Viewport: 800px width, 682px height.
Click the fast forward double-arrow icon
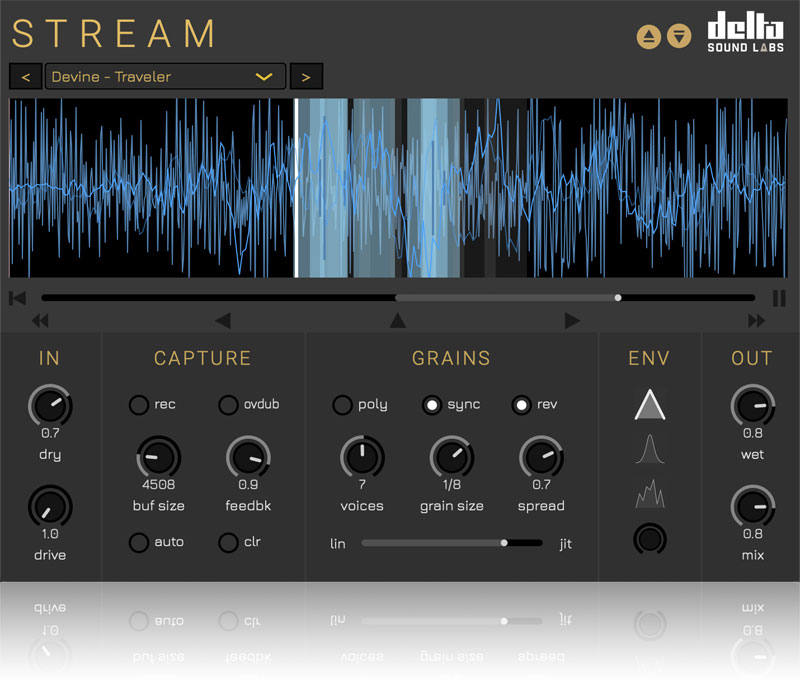pyautogui.click(x=756, y=321)
